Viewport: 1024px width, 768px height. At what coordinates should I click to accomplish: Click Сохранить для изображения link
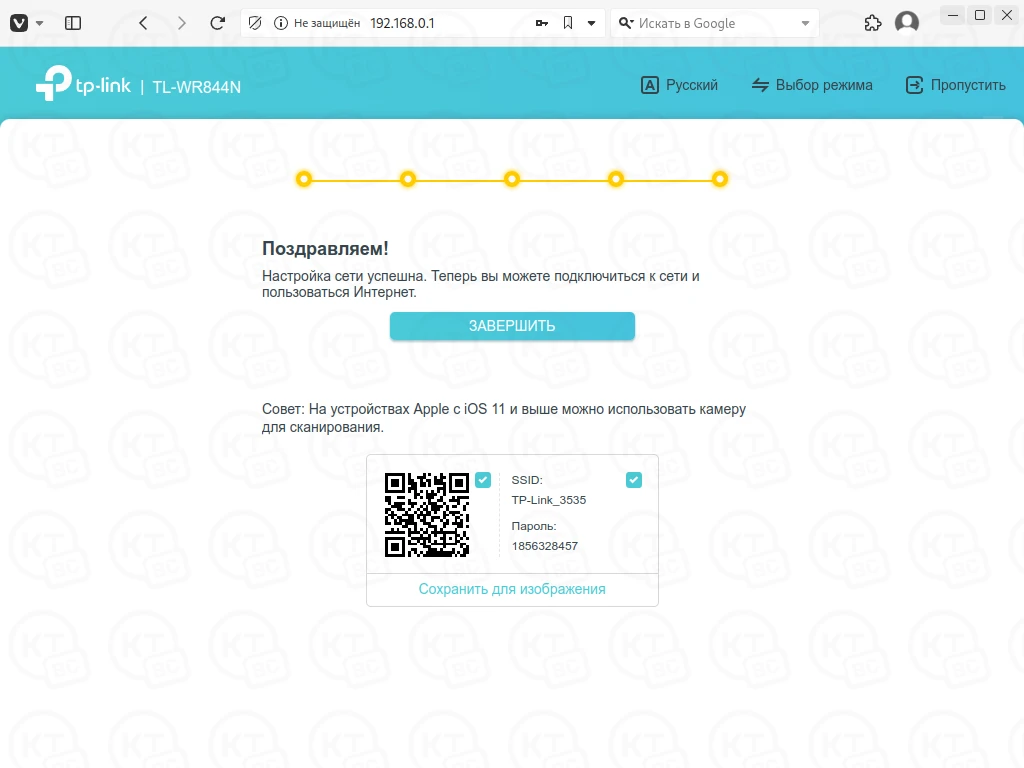(512, 589)
